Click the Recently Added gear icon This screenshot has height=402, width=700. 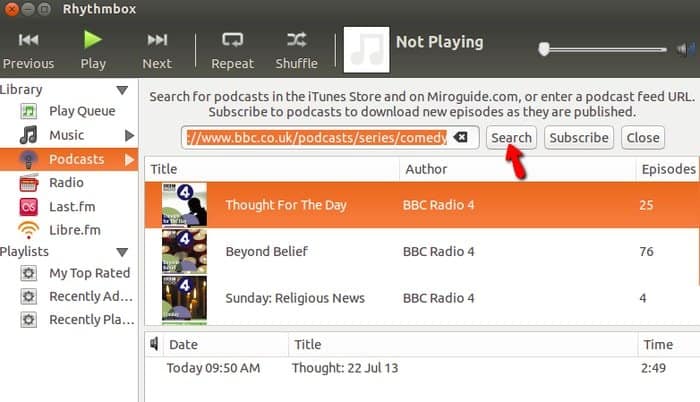pos(29,296)
